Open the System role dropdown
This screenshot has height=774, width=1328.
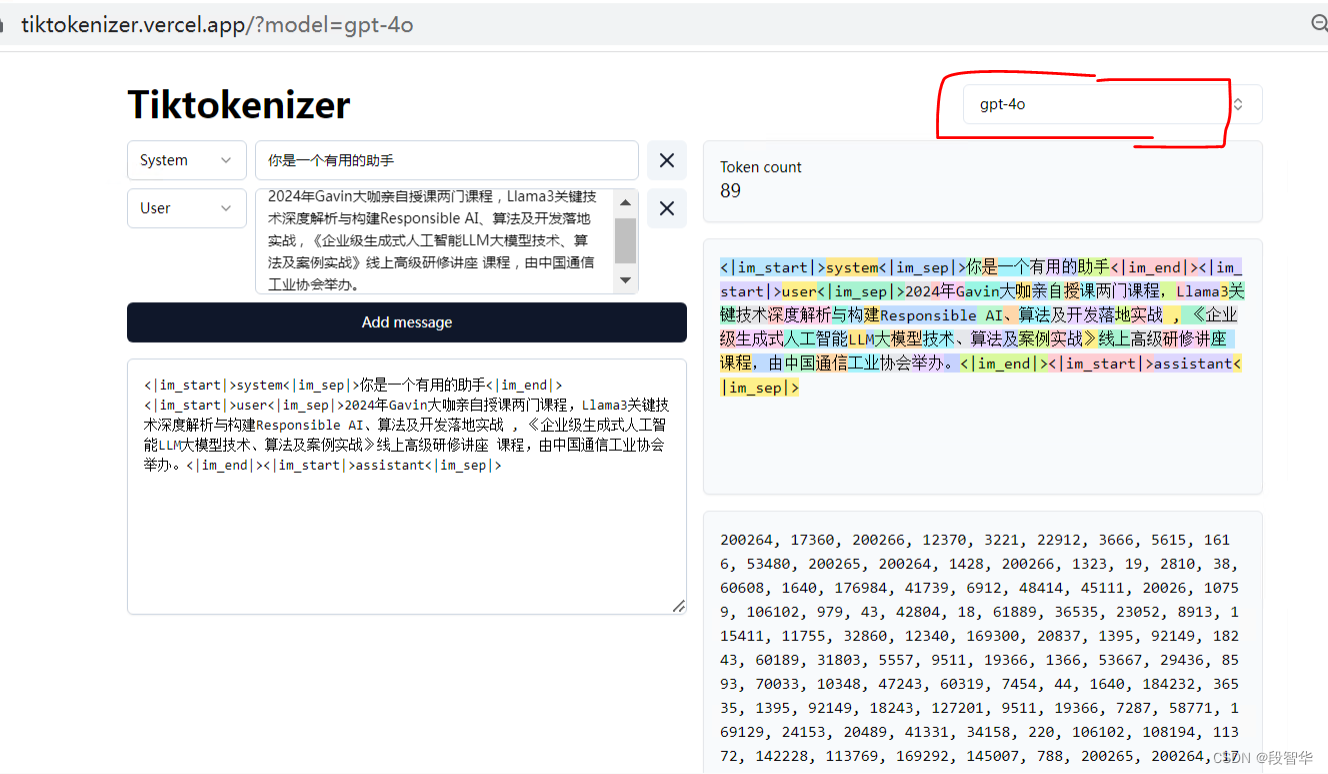click(186, 160)
